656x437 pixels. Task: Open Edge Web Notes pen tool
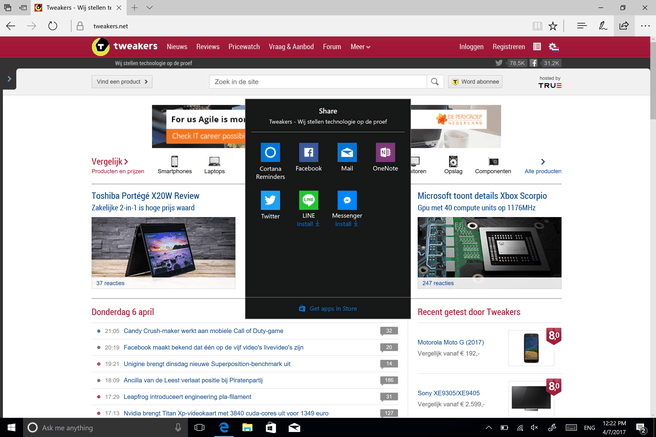pos(602,26)
